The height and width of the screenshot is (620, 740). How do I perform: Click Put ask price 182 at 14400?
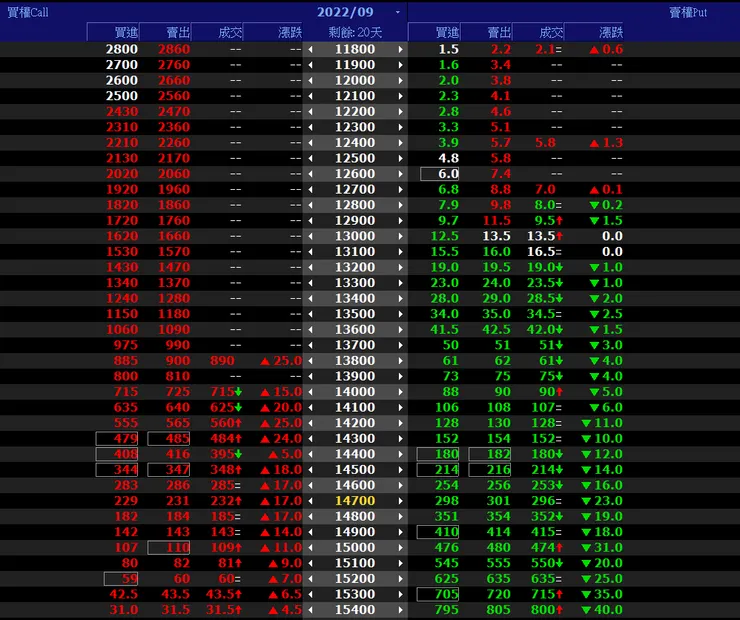[490, 454]
